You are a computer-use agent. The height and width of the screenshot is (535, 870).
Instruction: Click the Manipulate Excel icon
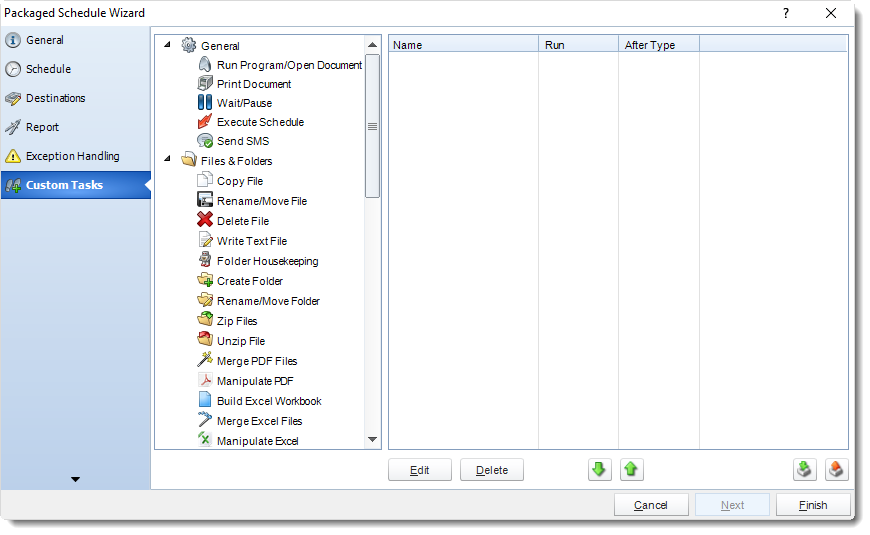pyautogui.click(x=205, y=439)
